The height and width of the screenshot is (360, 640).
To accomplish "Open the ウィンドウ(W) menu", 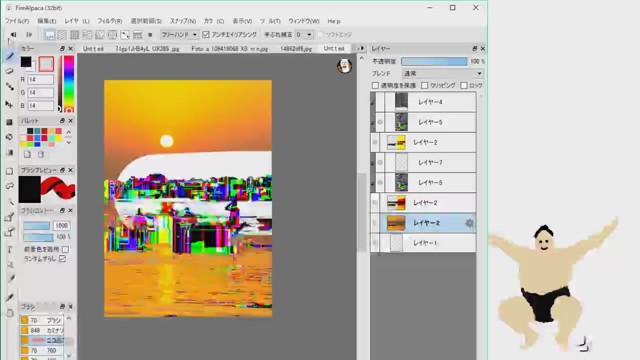I will (304, 21).
